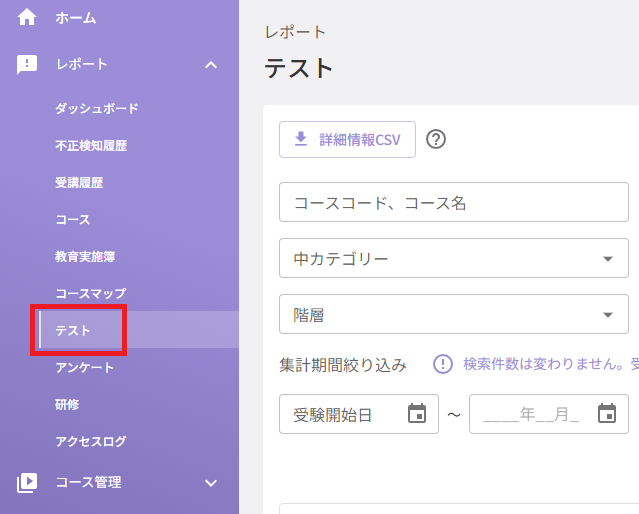Click the home house icon
The image size is (639, 514).
(27, 18)
